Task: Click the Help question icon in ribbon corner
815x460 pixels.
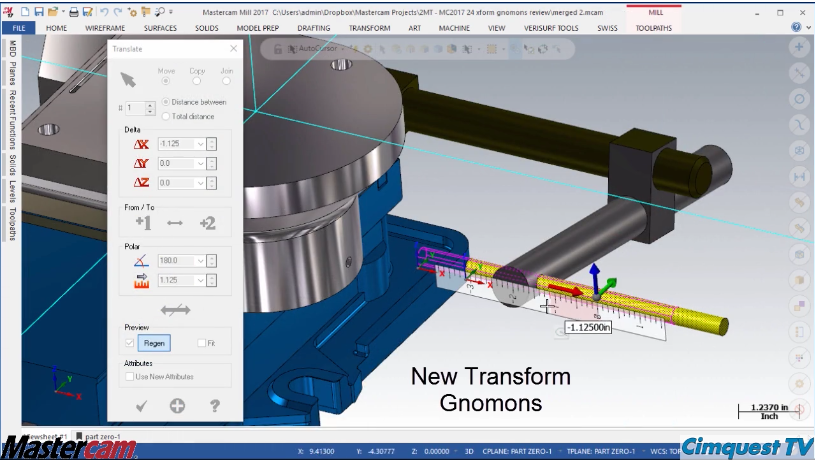Action: click(x=796, y=27)
